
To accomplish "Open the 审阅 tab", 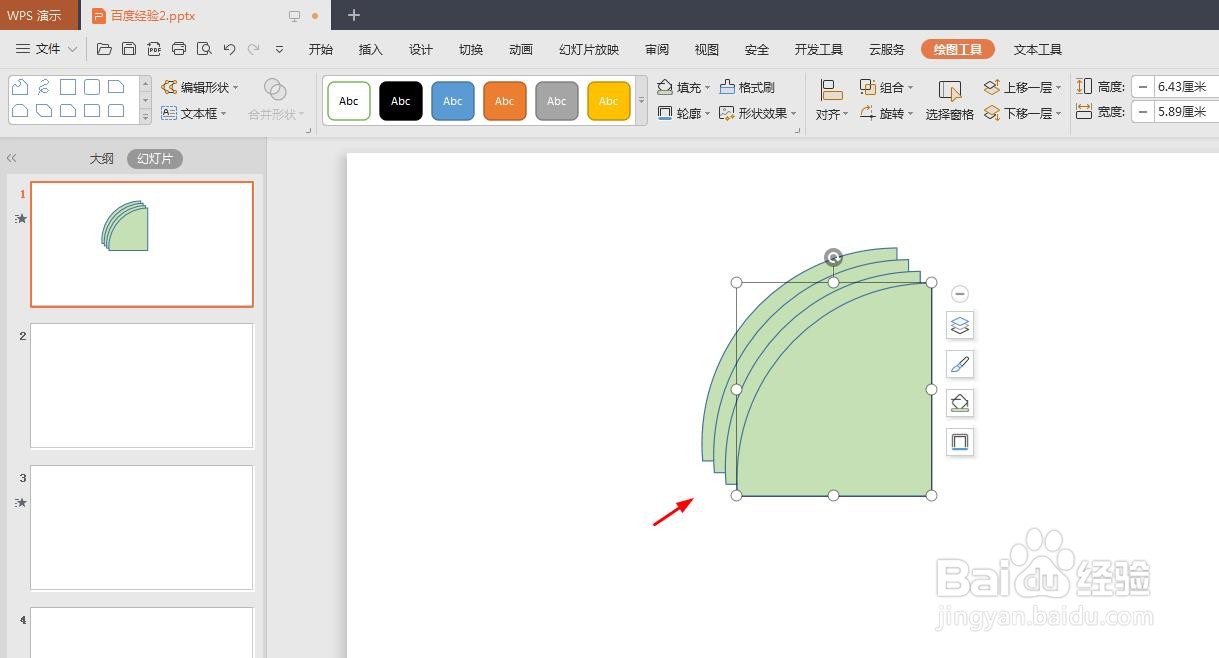I will 657,50.
